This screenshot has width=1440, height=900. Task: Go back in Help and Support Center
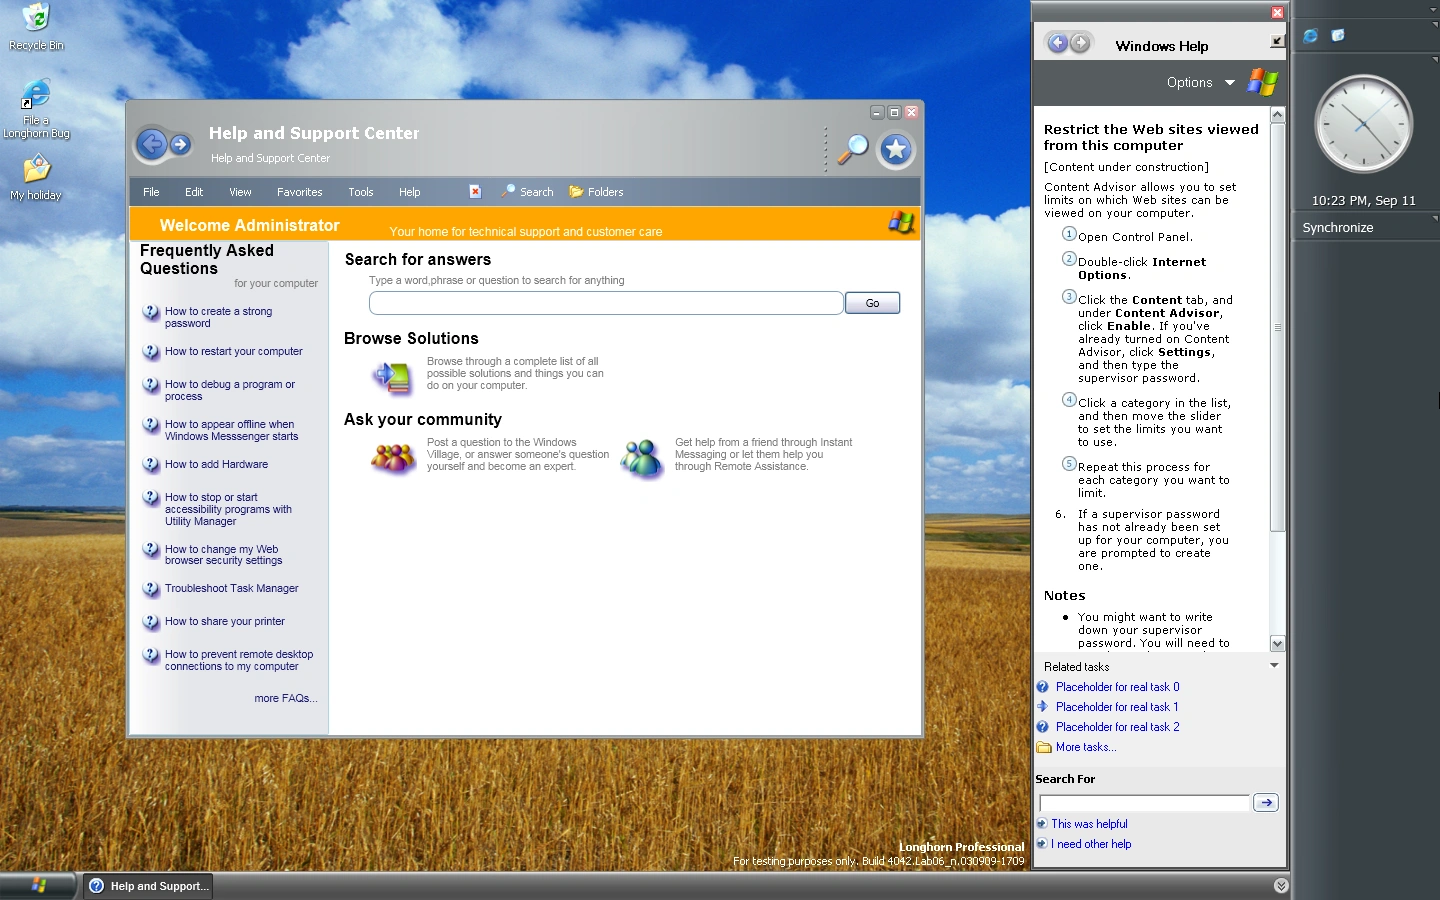[x=152, y=145]
